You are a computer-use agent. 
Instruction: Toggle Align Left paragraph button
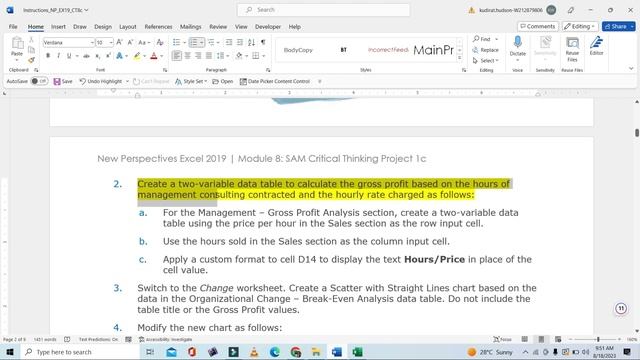(176, 56)
